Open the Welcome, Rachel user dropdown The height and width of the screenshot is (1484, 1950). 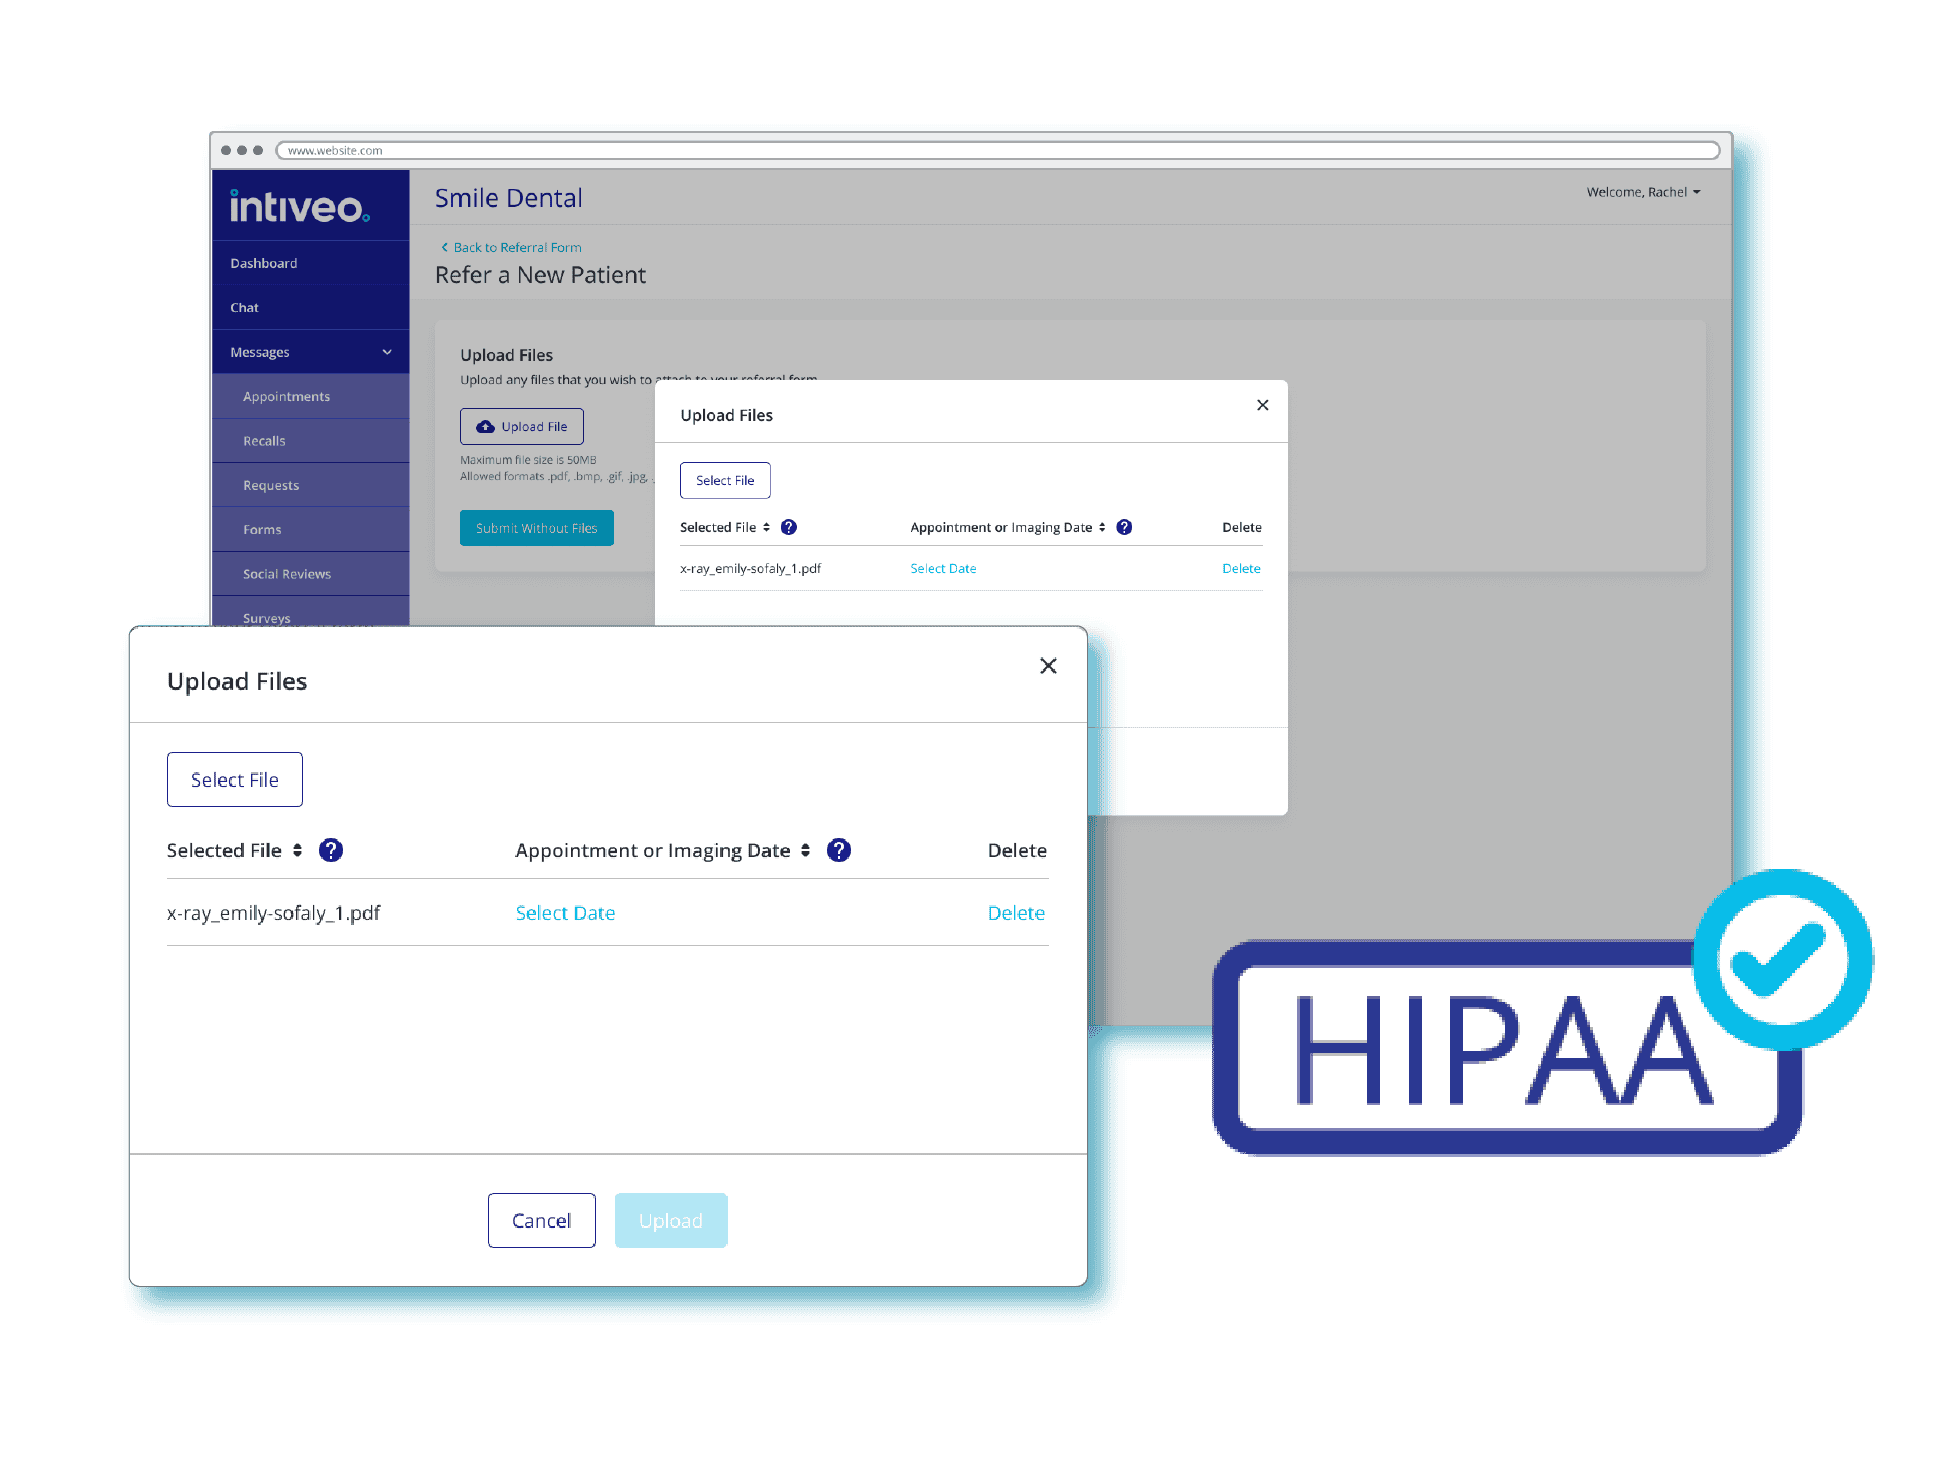pyautogui.click(x=1643, y=192)
